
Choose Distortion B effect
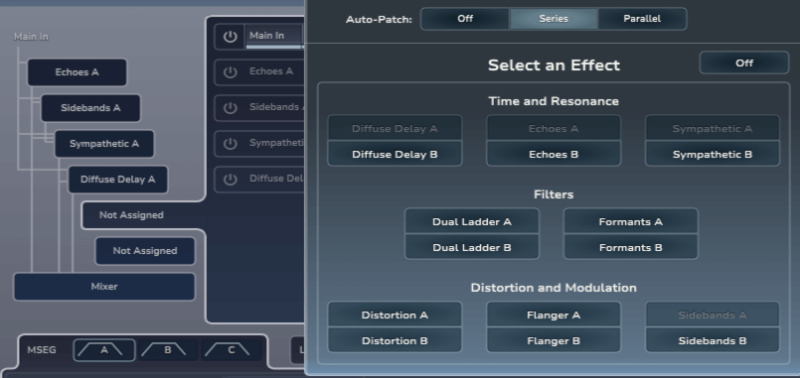point(395,341)
